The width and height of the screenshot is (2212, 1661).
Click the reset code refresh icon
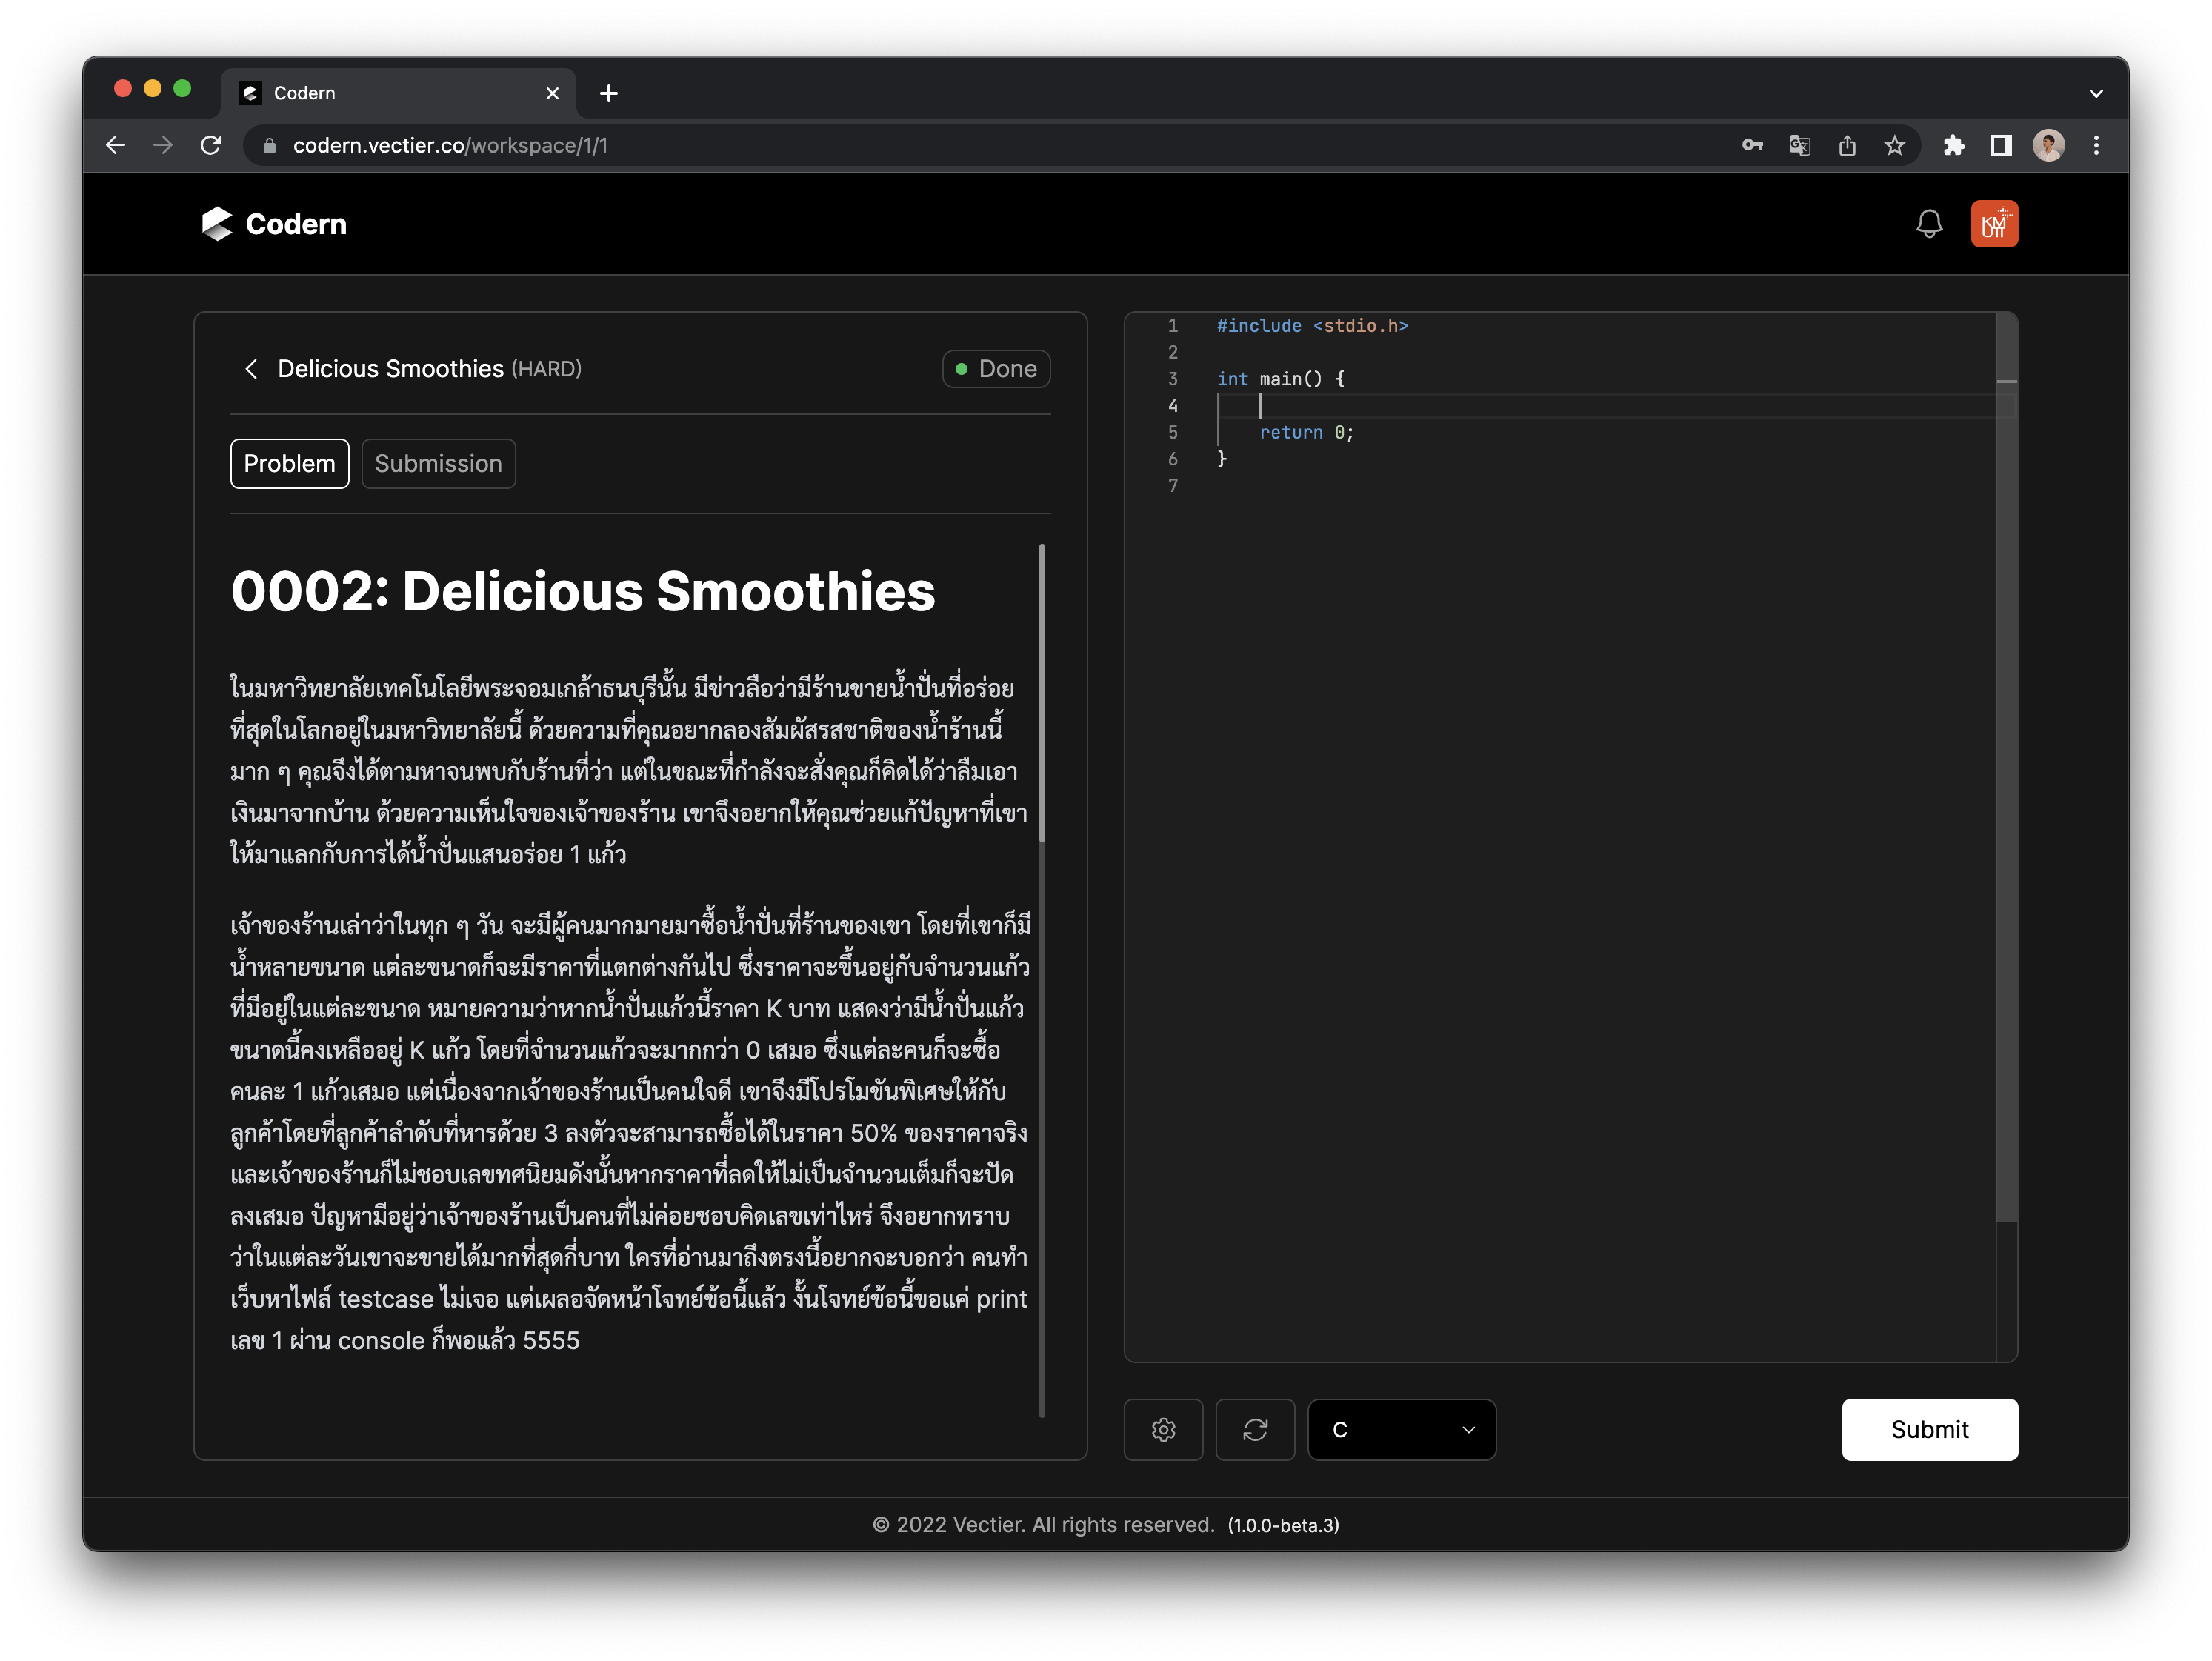tap(1255, 1429)
